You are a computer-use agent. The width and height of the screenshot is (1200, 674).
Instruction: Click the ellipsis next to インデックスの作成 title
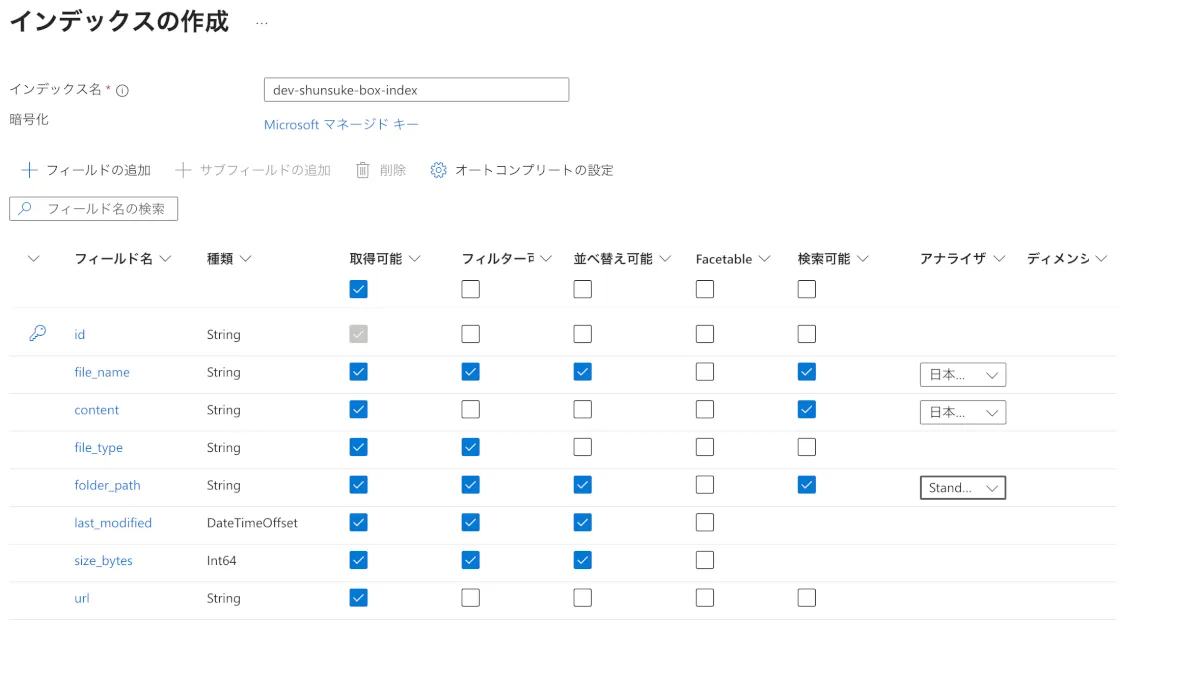pos(262,22)
